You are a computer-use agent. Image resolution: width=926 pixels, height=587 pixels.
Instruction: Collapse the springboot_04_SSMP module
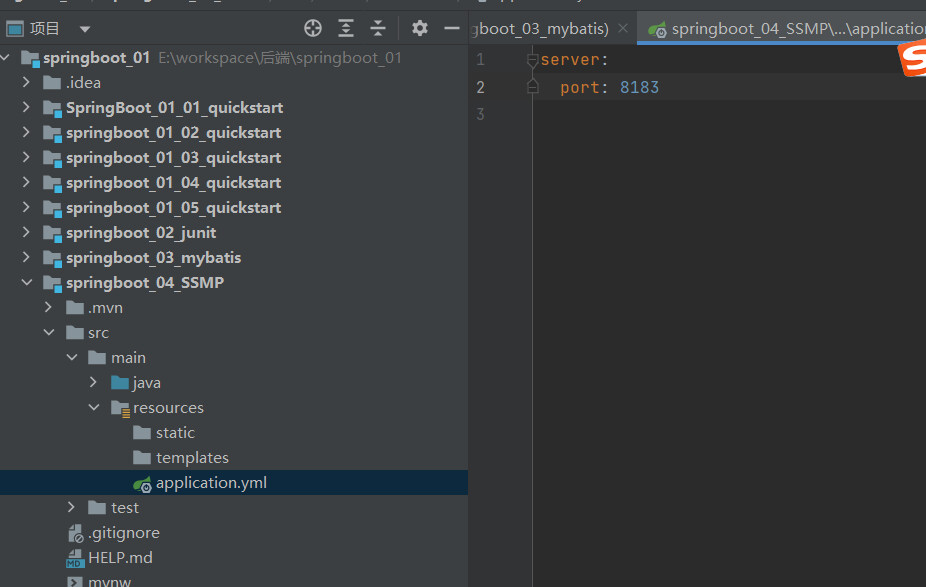(27, 282)
